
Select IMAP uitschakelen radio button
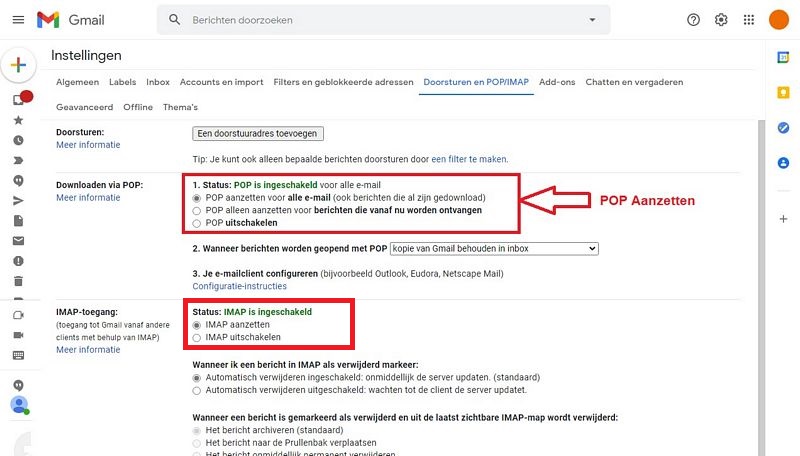tap(196, 338)
